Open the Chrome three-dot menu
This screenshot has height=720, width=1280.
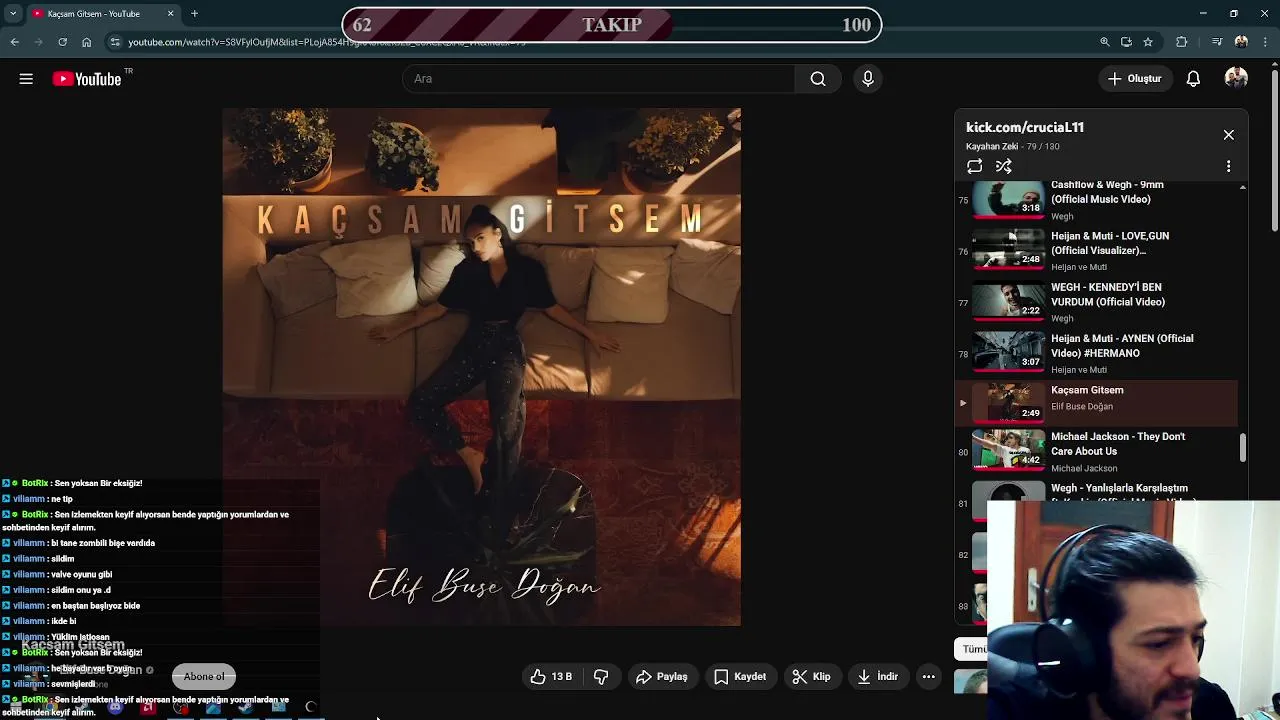(1265, 42)
